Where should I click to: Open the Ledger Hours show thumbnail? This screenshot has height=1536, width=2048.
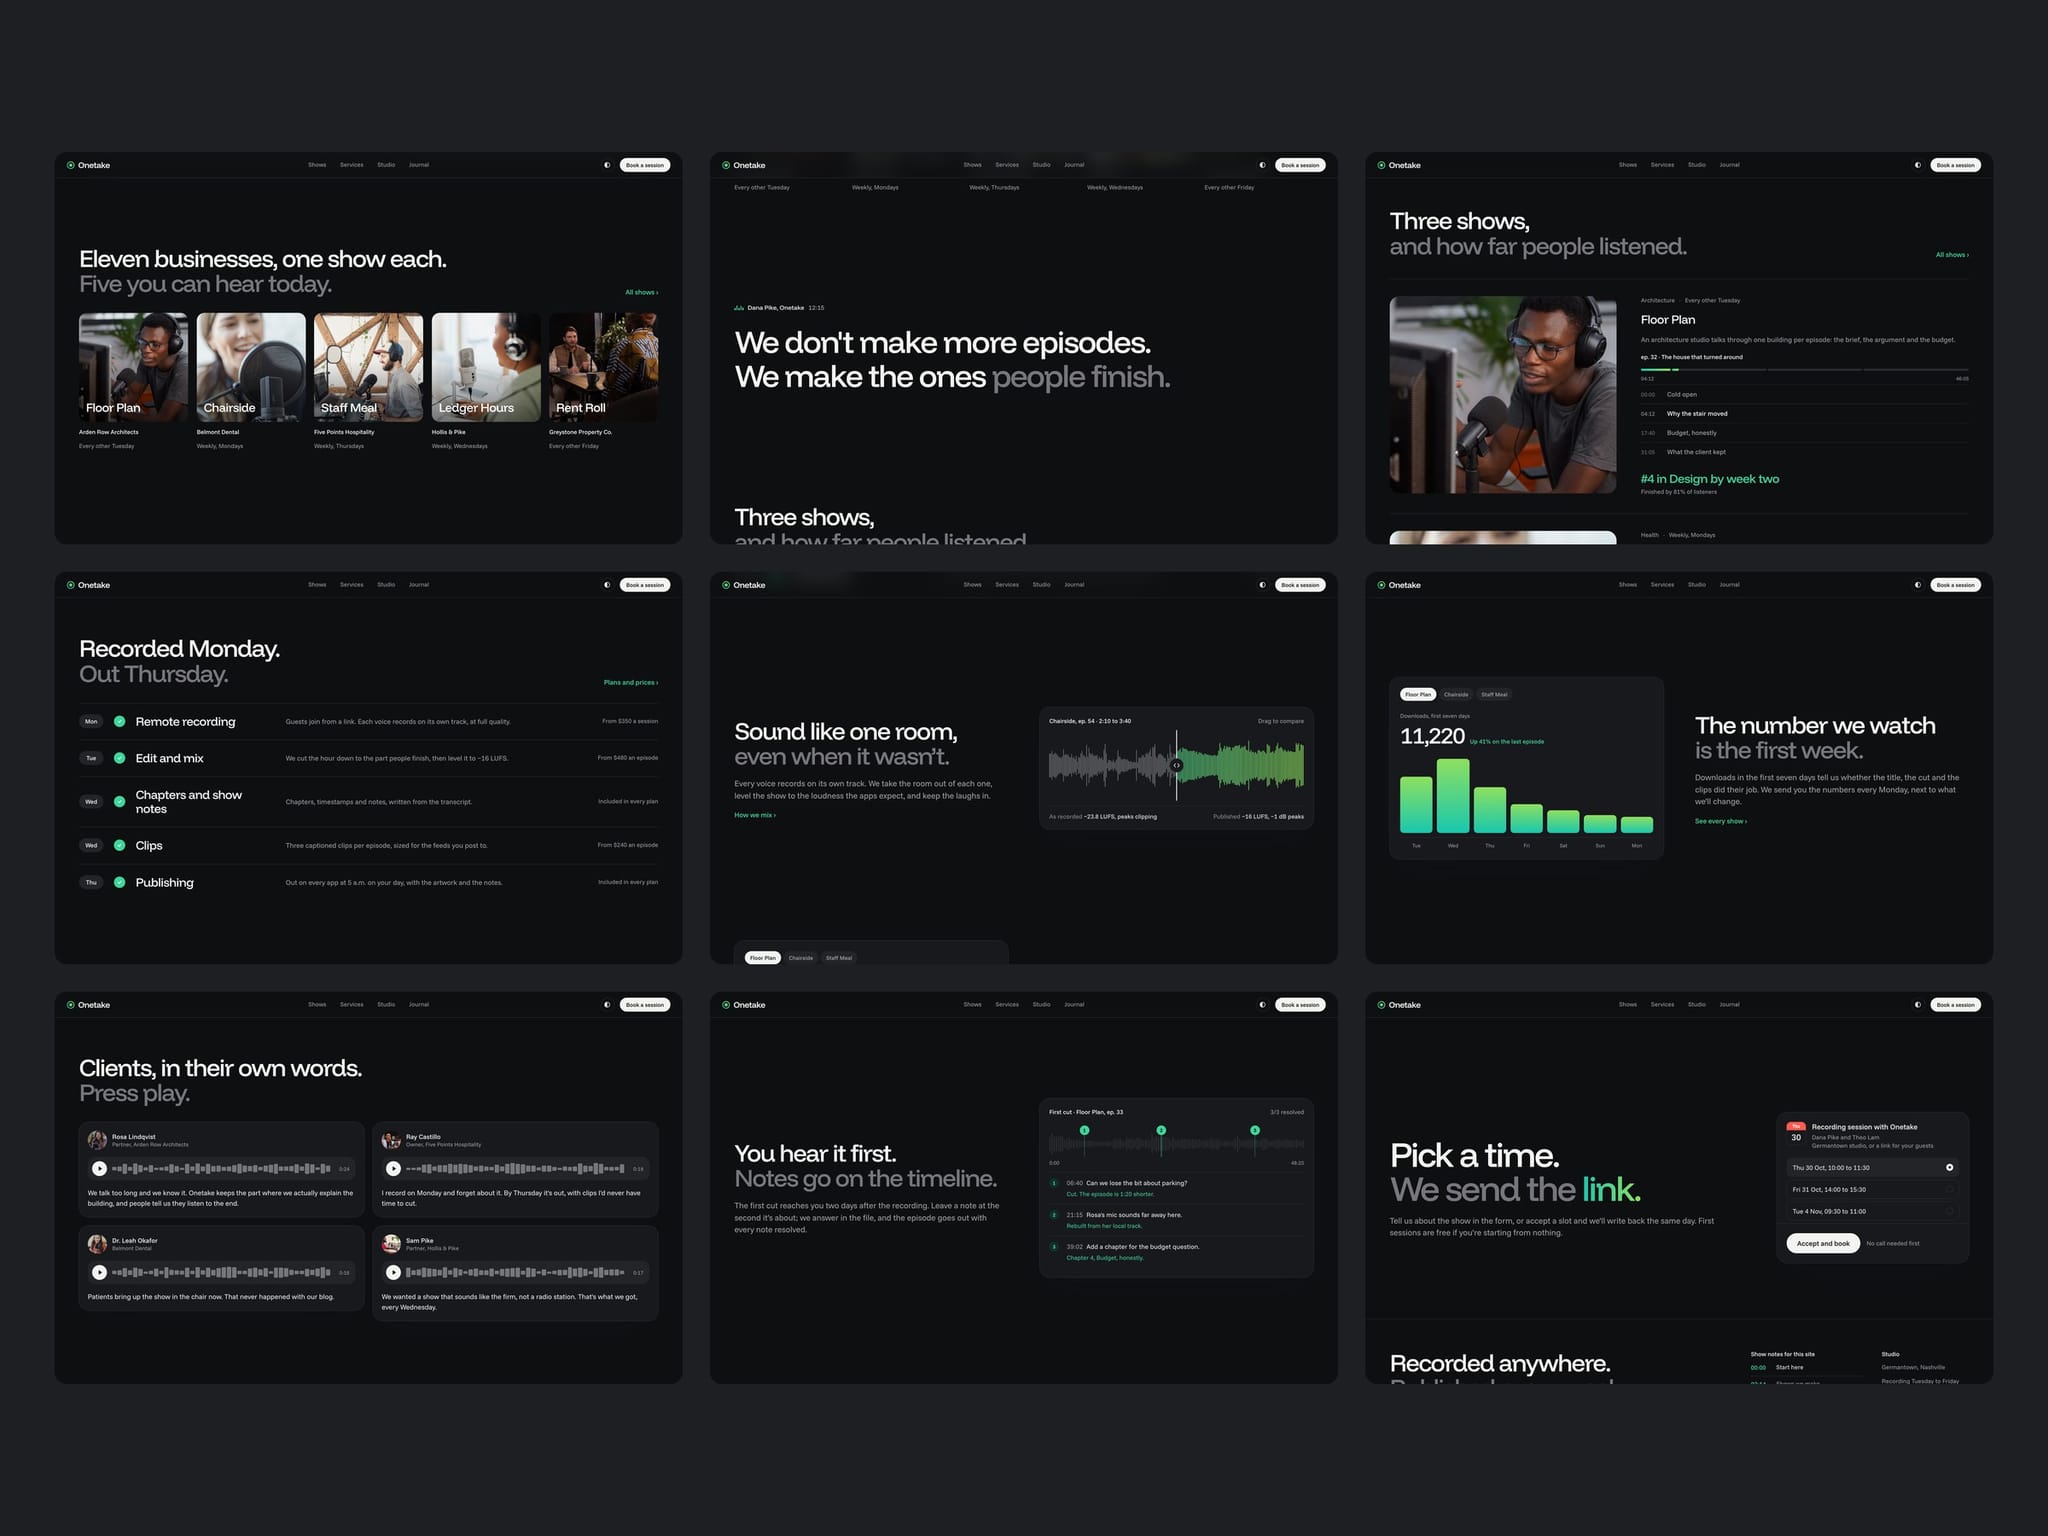[x=486, y=367]
